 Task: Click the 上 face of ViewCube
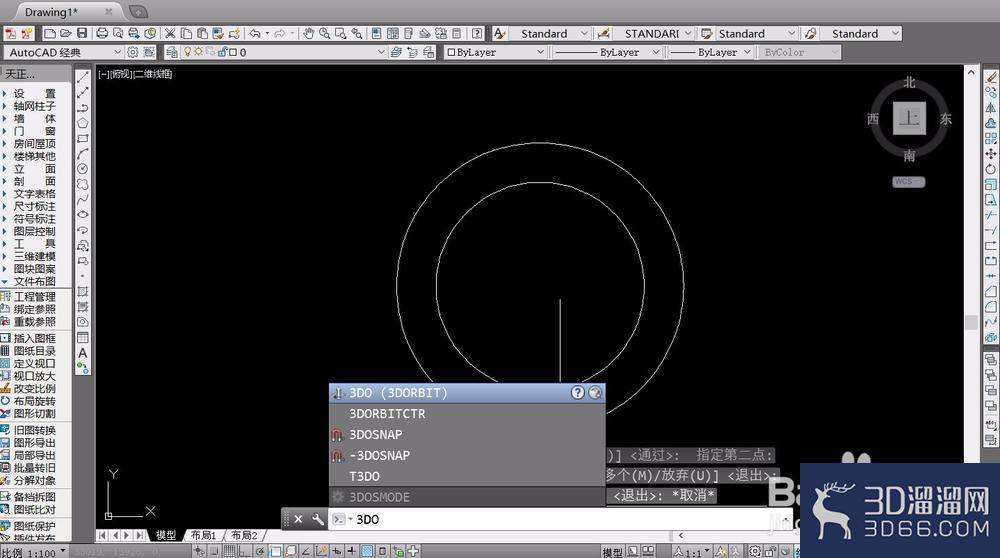point(909,119)
